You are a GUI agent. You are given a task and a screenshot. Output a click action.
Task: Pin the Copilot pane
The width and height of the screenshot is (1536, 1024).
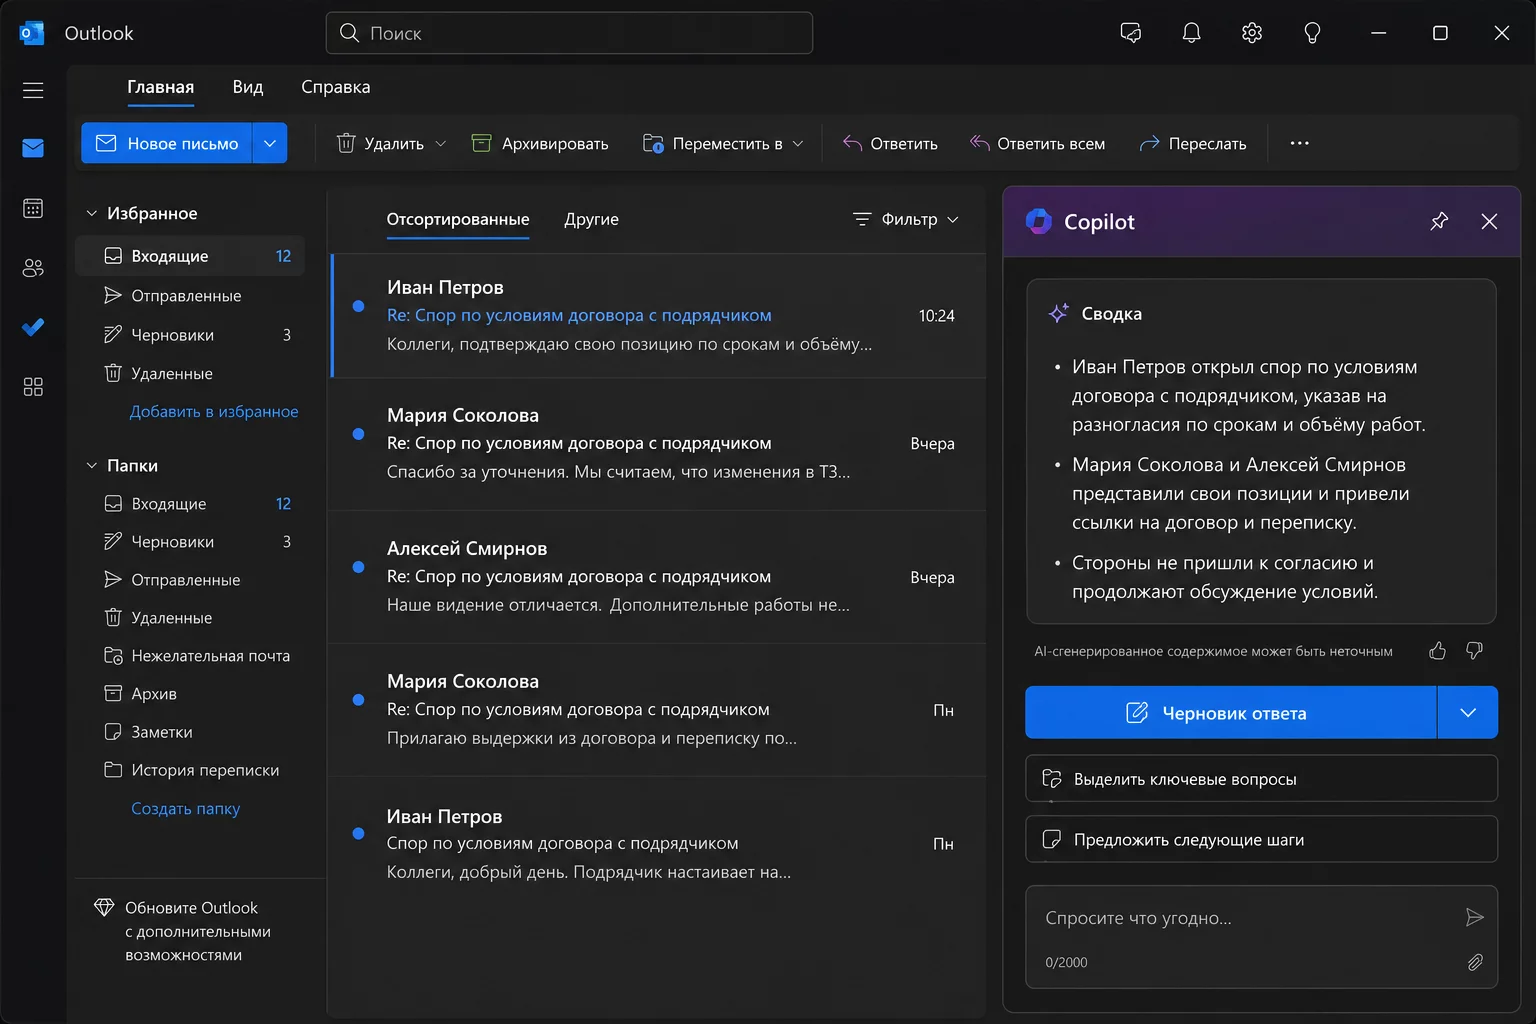1439,221
